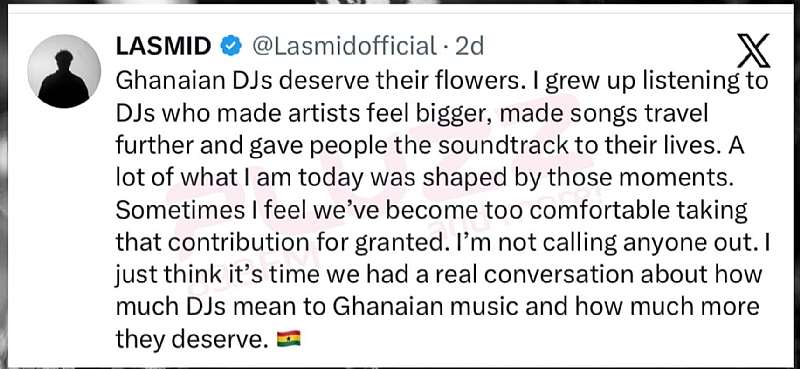This screenshot has width=800, height=369.
Task: Click the Ghana flag emoji
Action: click(x=288, y=338)
